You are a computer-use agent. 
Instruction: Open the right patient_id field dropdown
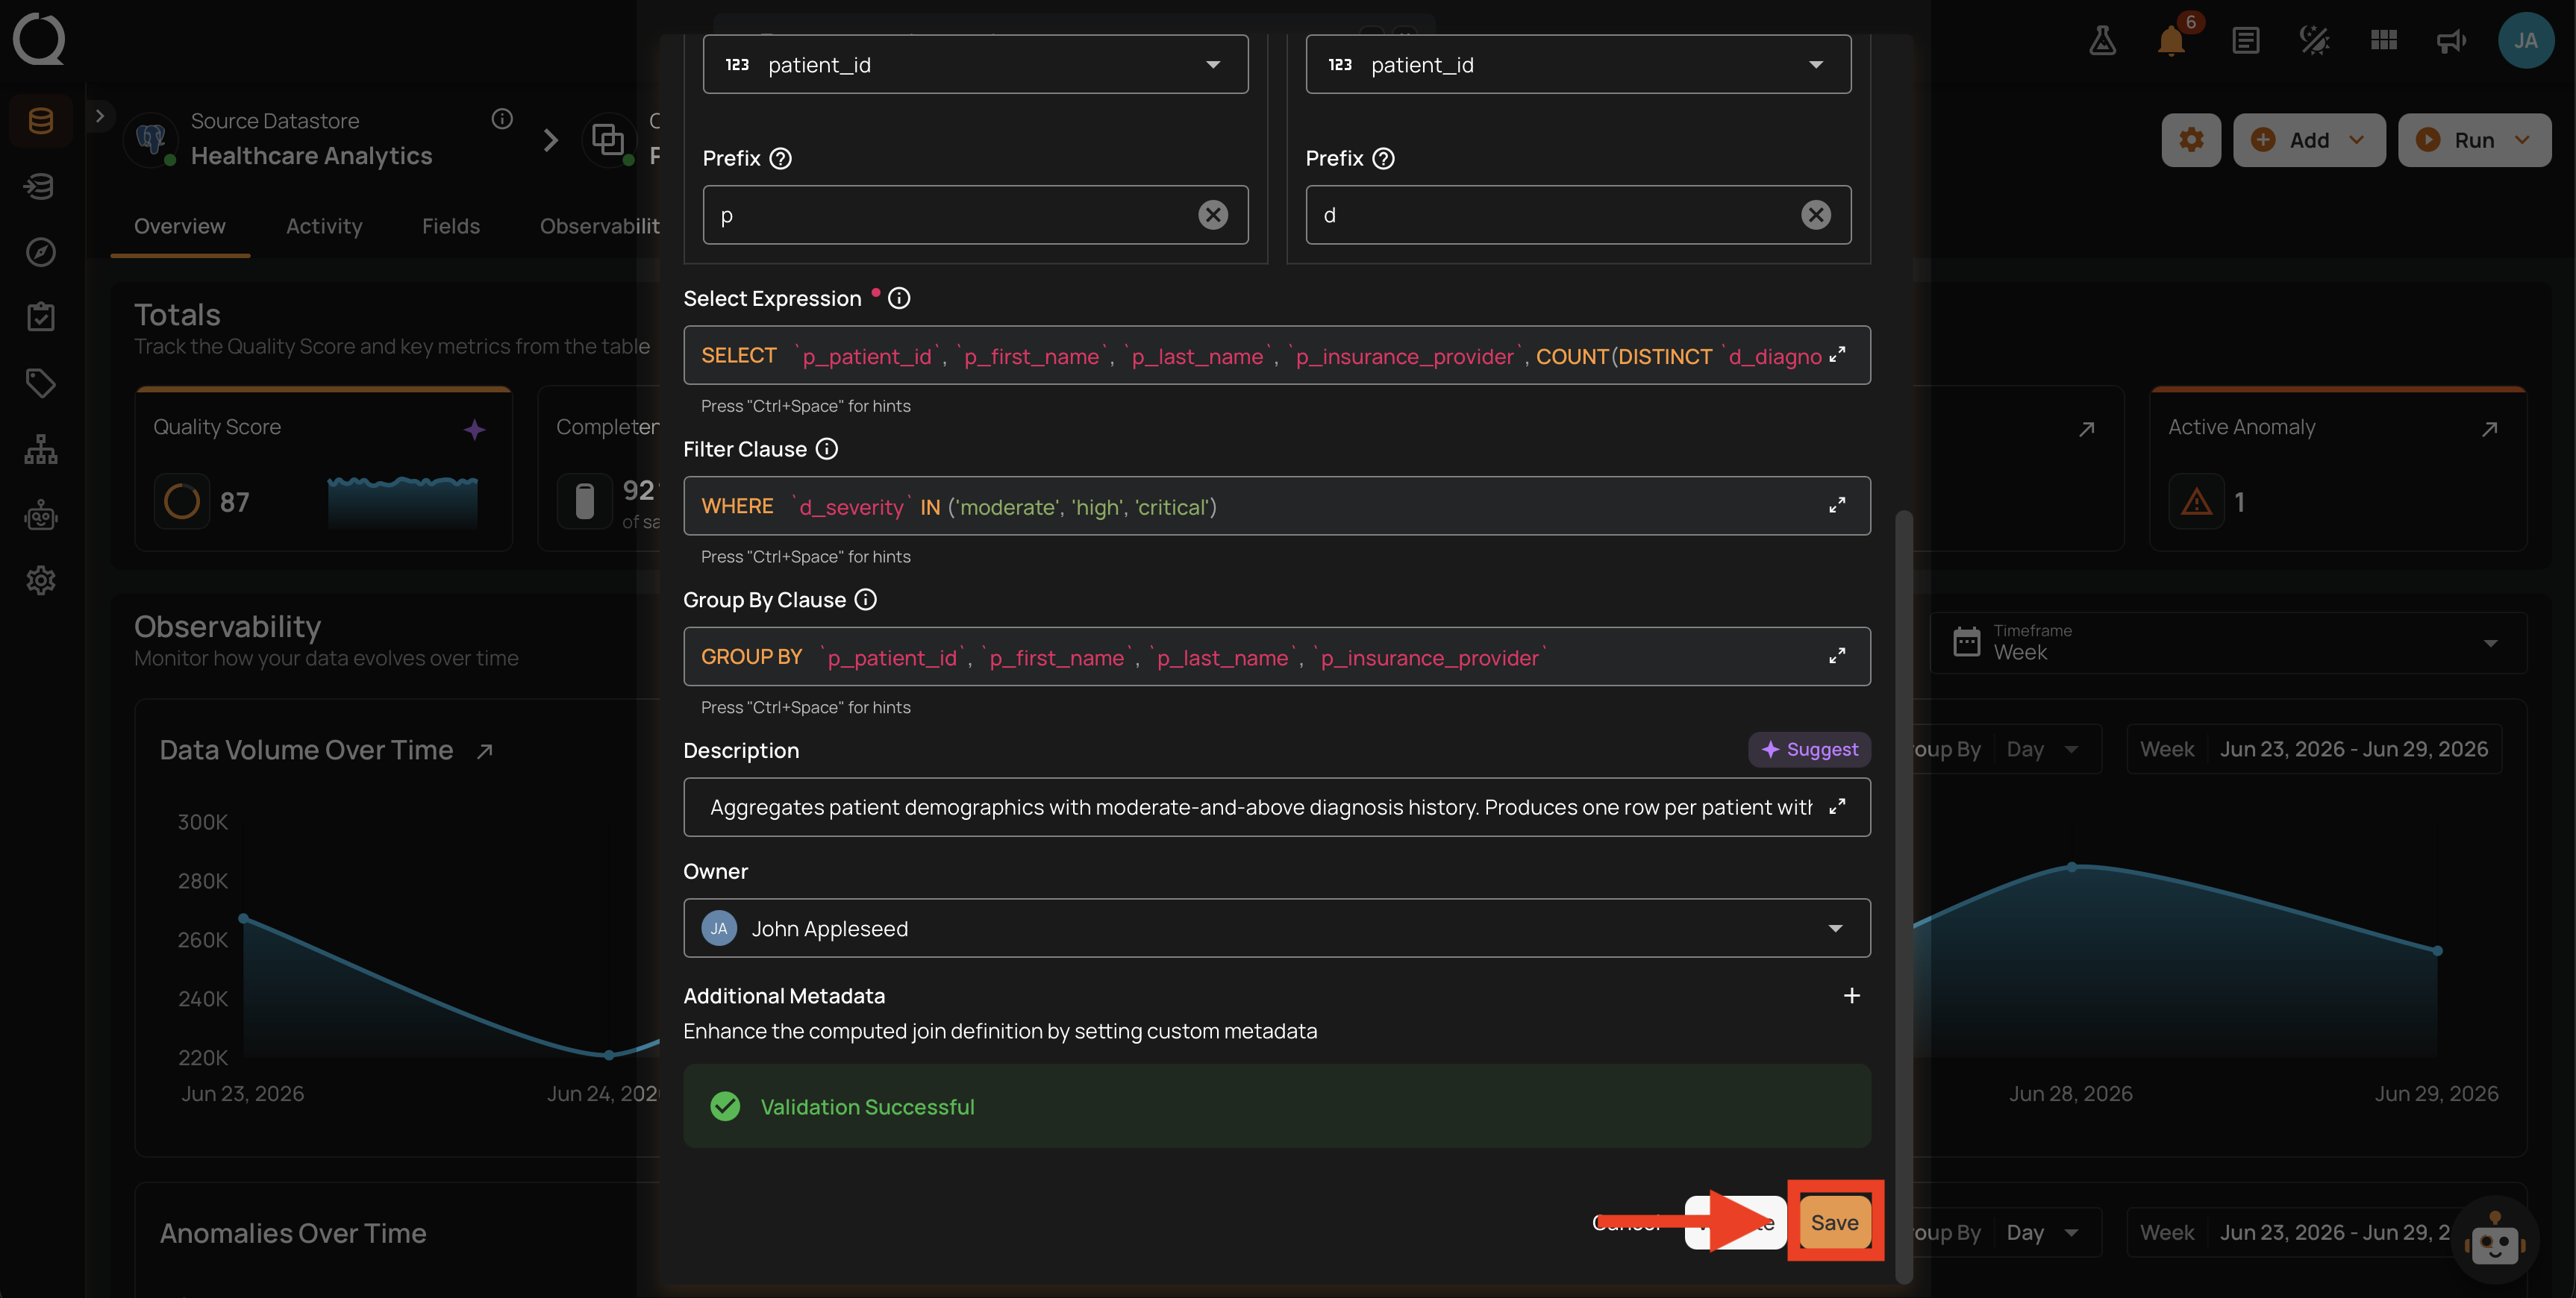click(x=1578, y=64)
